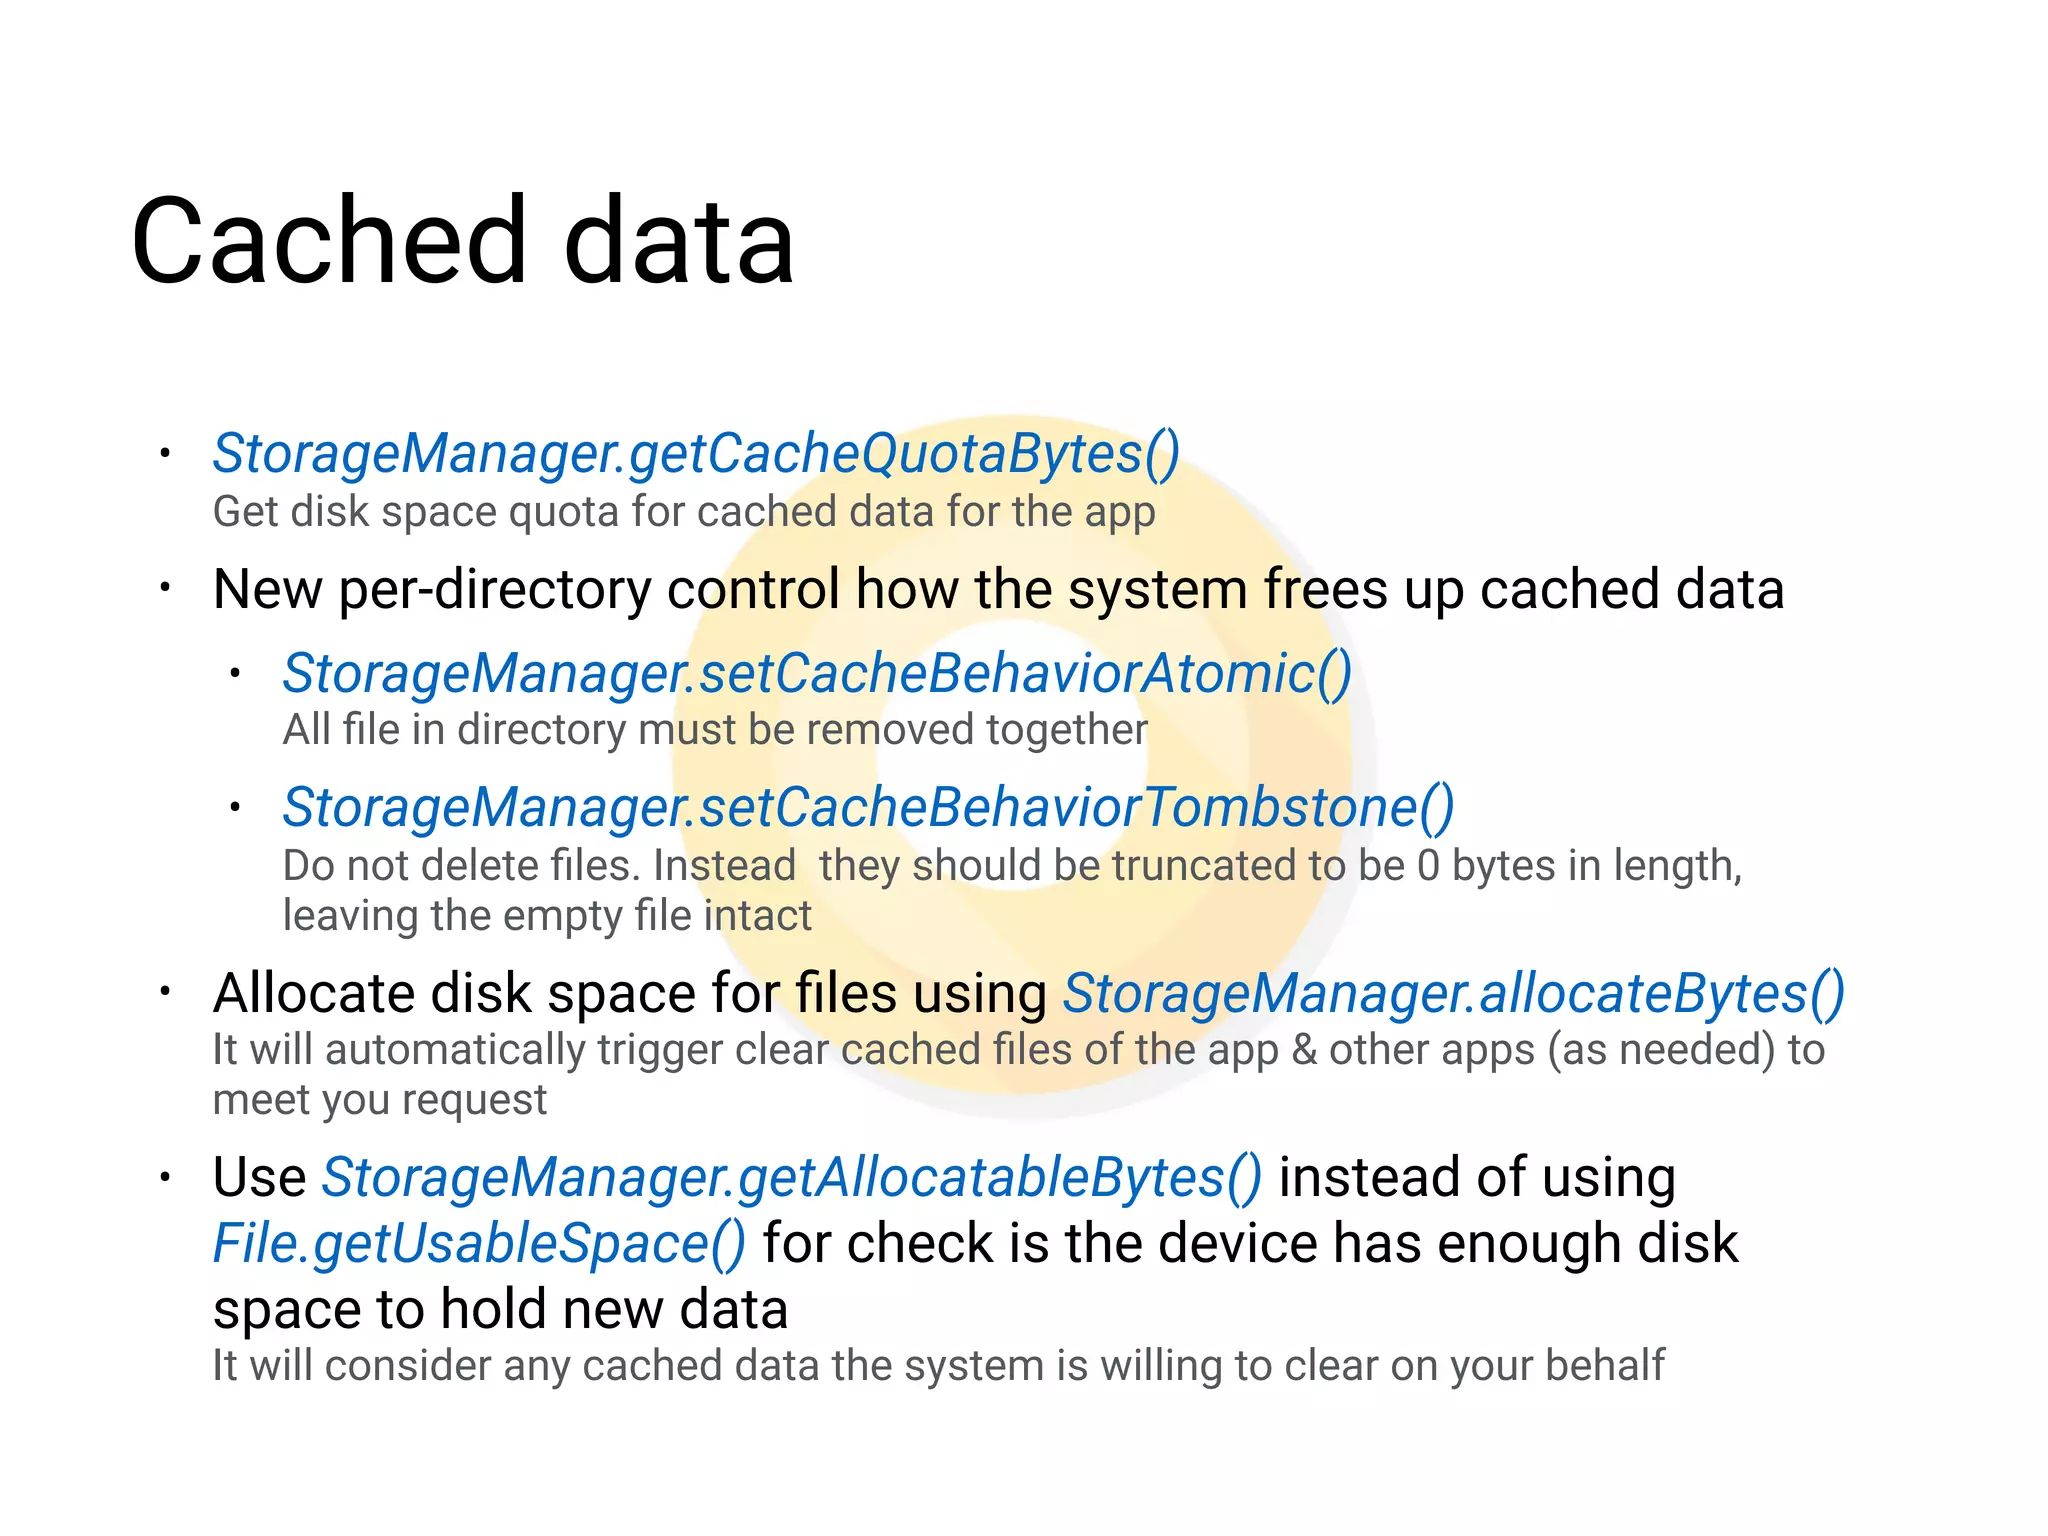Image resolution: width=2048 pixels, height=1536 pixels.
Task: Follow the StorageManager.setCacheBehaviorTombstone() link
Action: coord(868,808)
